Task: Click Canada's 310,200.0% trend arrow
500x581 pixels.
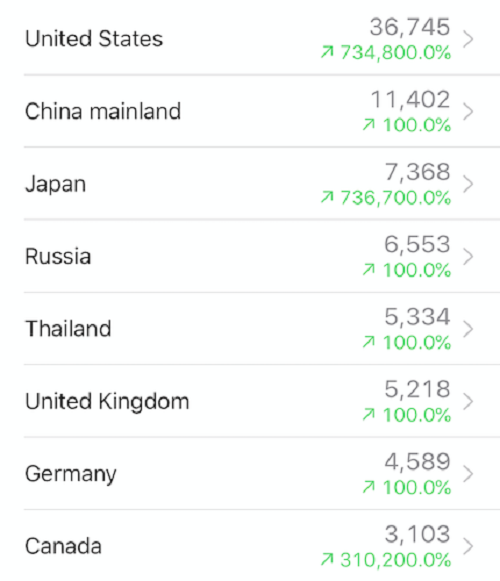Action: click(x=327, y=560)
